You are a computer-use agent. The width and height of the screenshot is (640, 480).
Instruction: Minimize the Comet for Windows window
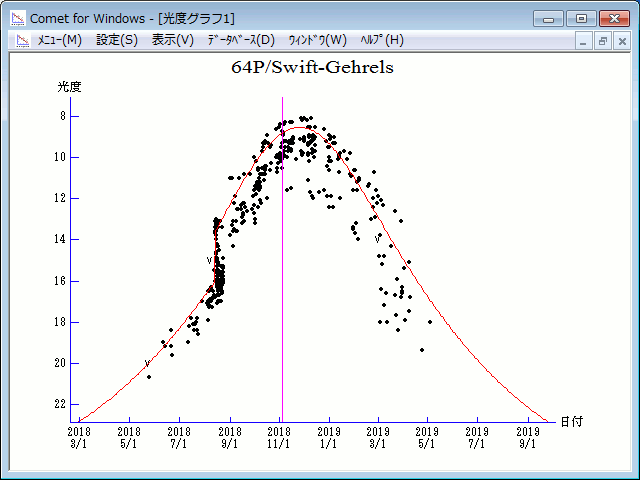548,19
